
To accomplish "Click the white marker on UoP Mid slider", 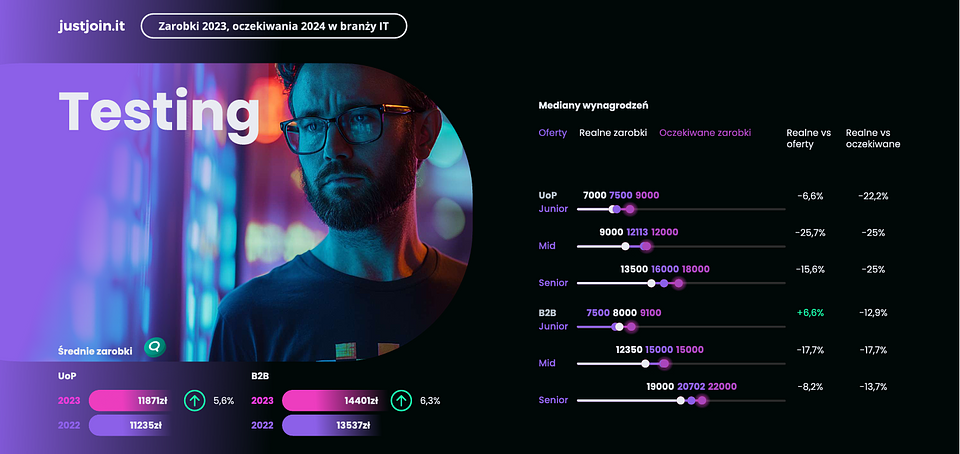I will tap(626, 246).
